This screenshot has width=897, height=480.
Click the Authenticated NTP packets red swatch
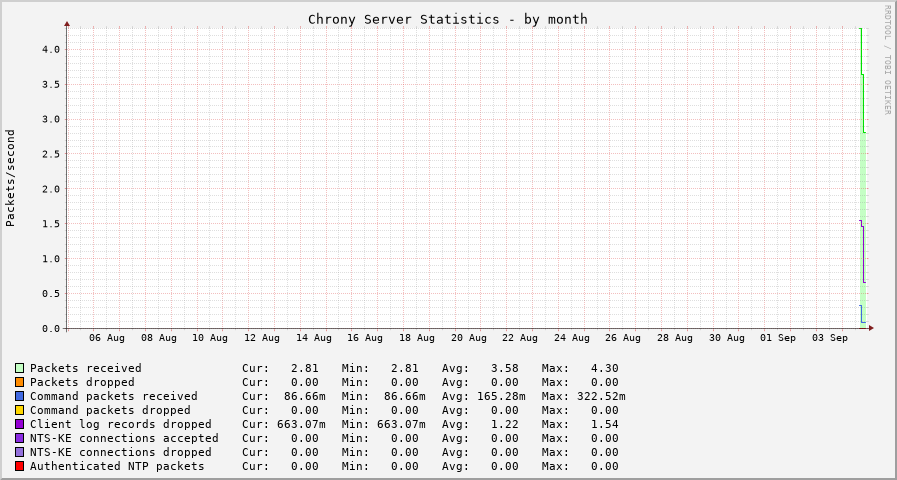click(19, 466)
